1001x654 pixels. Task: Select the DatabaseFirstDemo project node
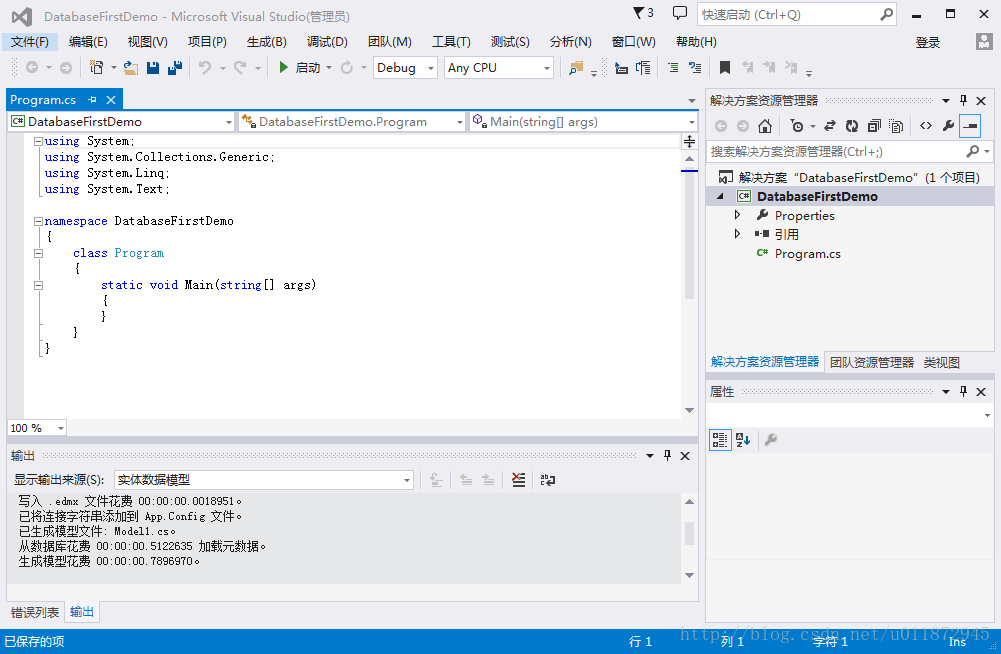817,196
